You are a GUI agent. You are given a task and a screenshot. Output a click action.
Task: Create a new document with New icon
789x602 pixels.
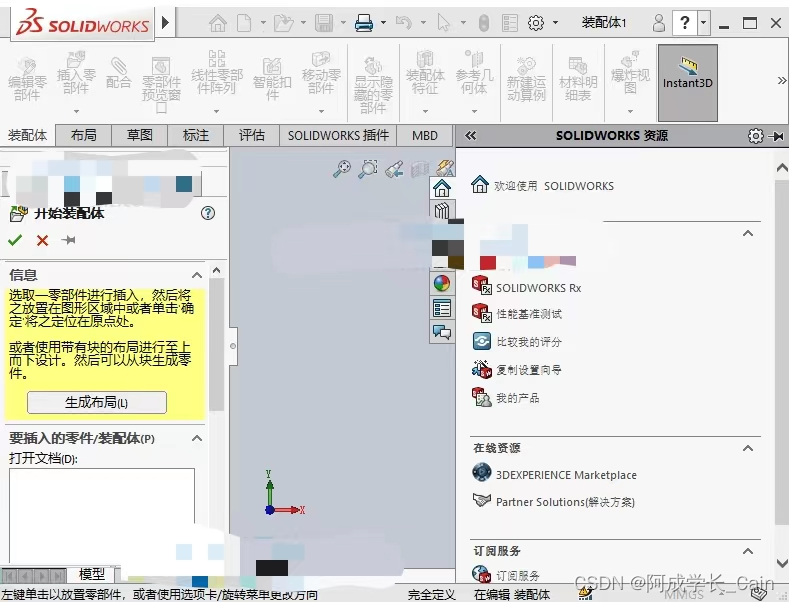click(x=244, y=23)
